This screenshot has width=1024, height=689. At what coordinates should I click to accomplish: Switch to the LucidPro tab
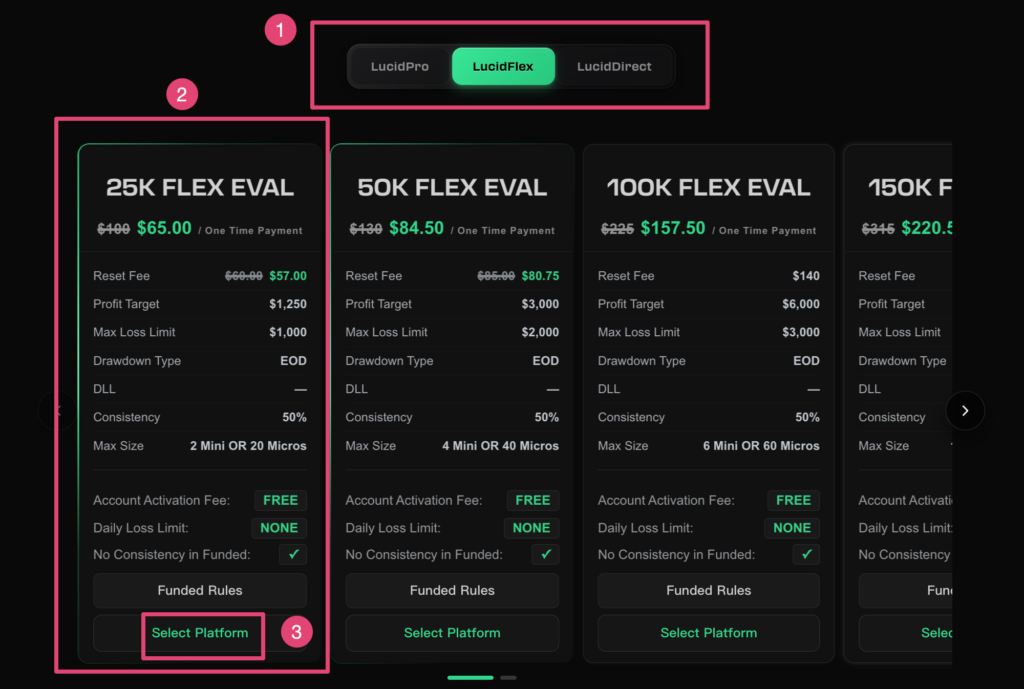point(400,67)
